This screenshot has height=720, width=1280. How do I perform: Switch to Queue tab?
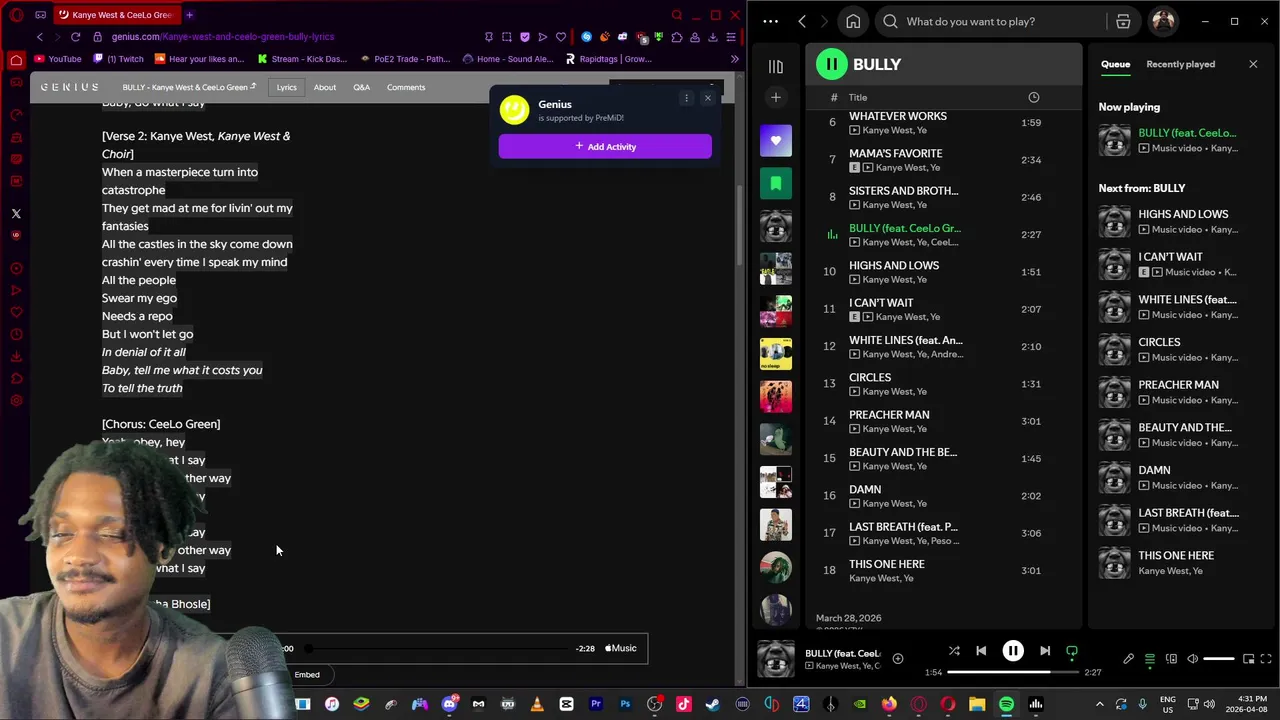[x=1115, y=64]
